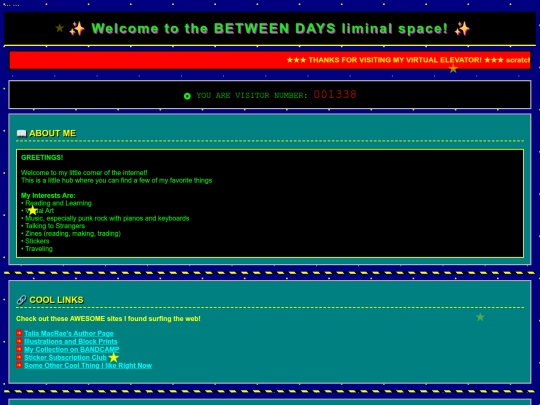Screen dimensions: 540x405
Task: Click the 'Traveling' interest item
Action: pyautogui.click(x=39, y=249)
